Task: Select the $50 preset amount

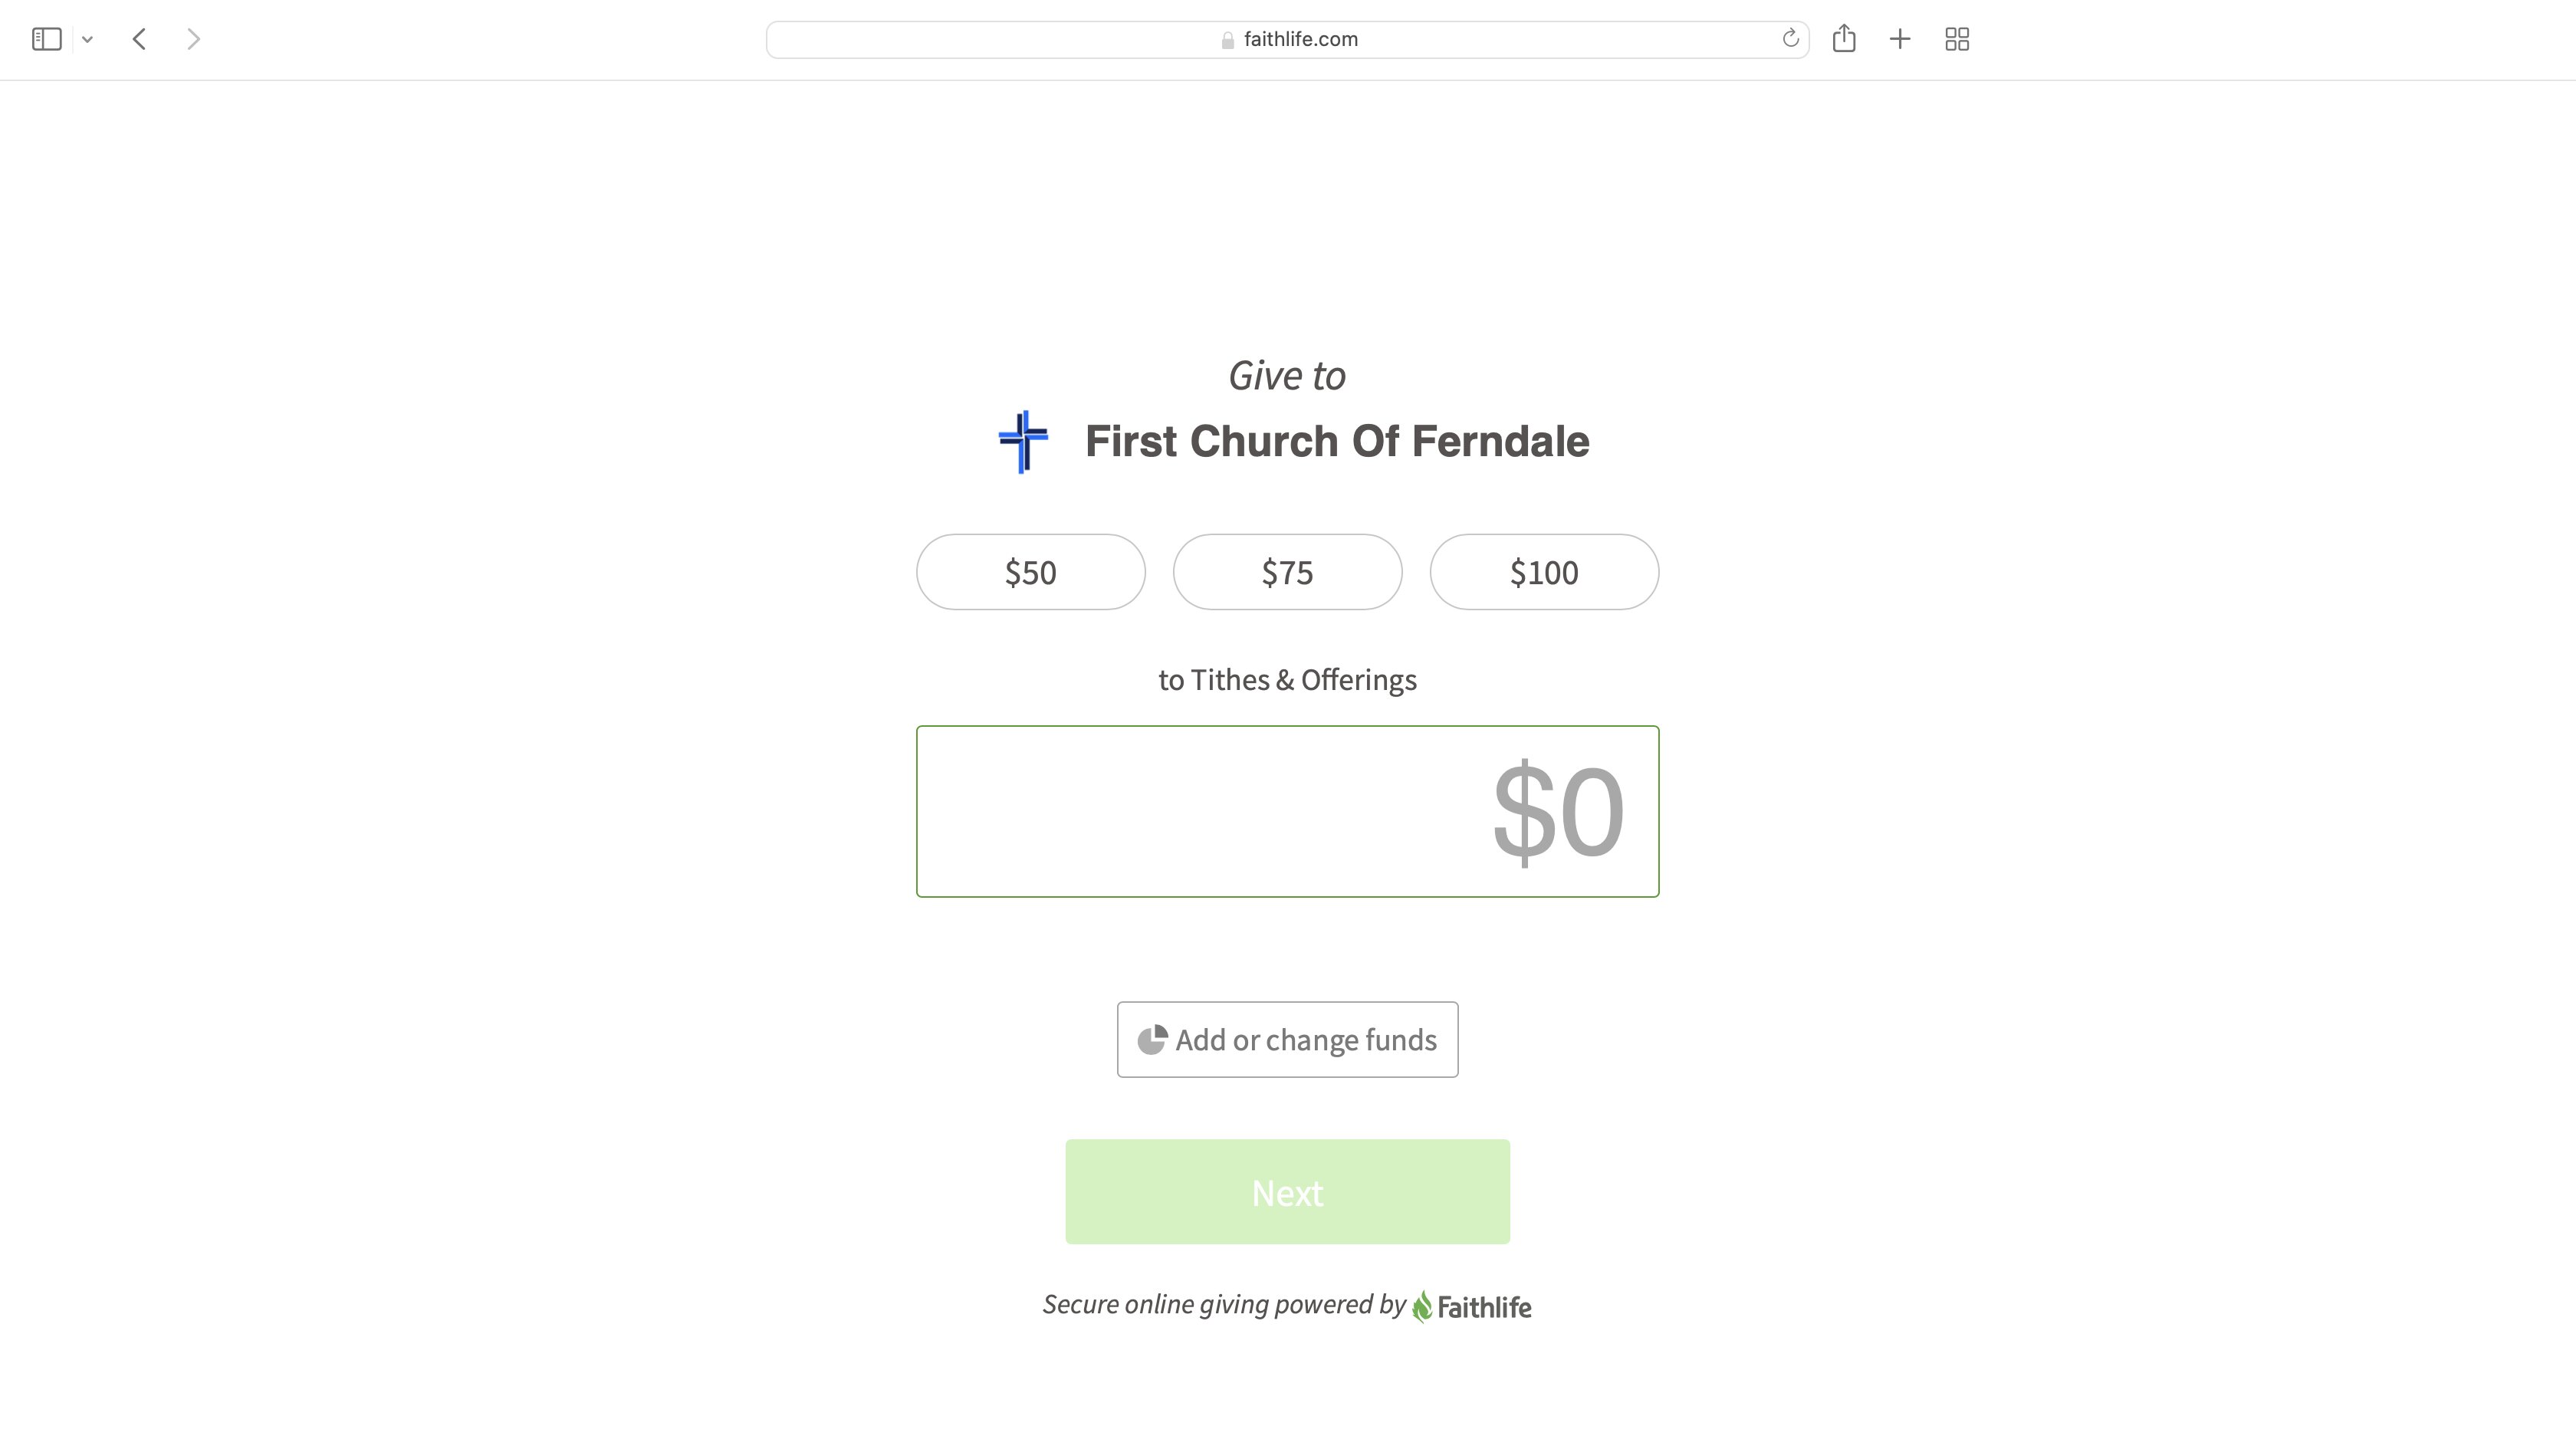Action: point(1030,572)
